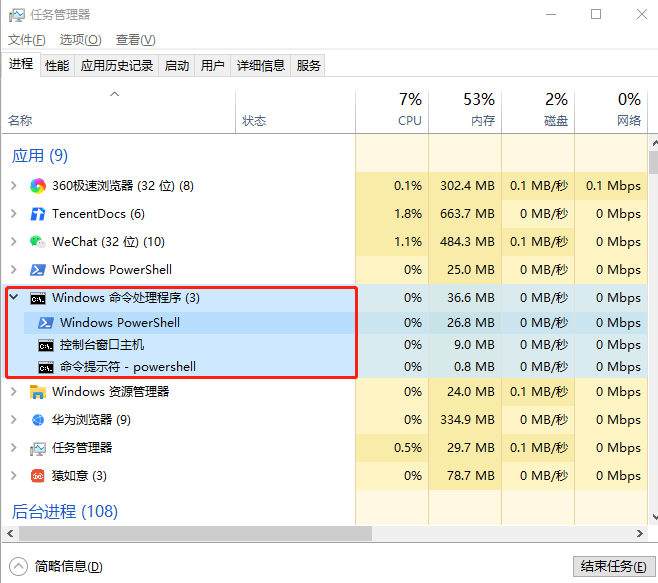Click the Windows 命令处理程序 cmd icon
658x583 pixels.
click(38, 298)
